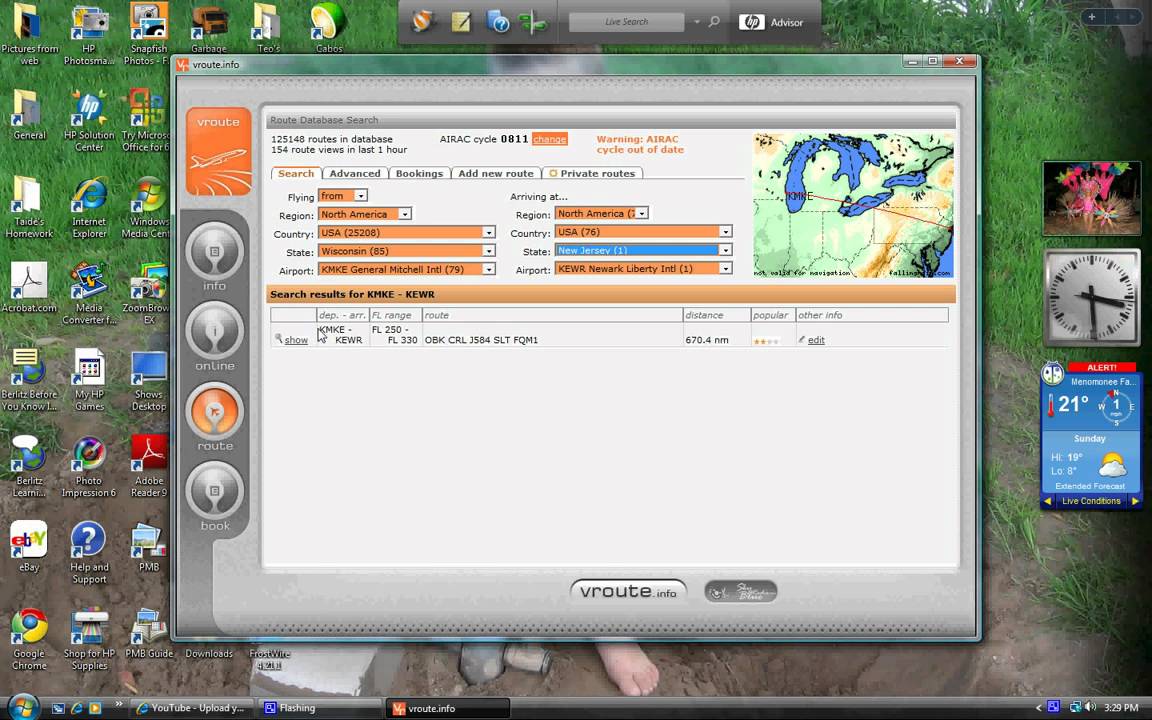The image size is (1152, 720).
Task: Open the General desktop folder
Action: pyautogui.click(x=29, y=116)
